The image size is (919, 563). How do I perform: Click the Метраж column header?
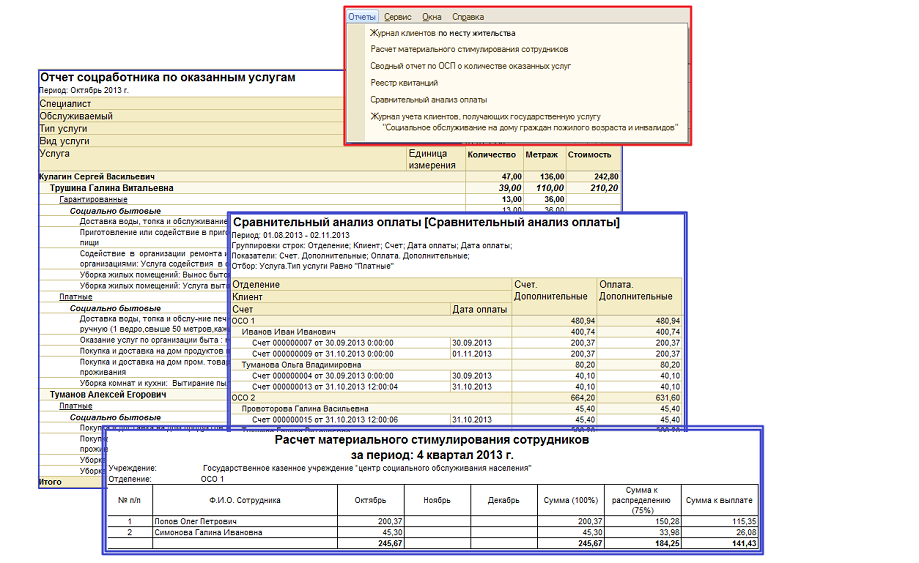click(x=542, y=155)
